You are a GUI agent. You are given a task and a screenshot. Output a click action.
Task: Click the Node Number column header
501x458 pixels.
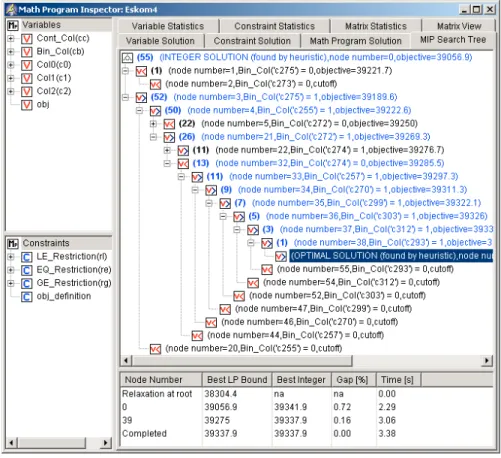161,380
